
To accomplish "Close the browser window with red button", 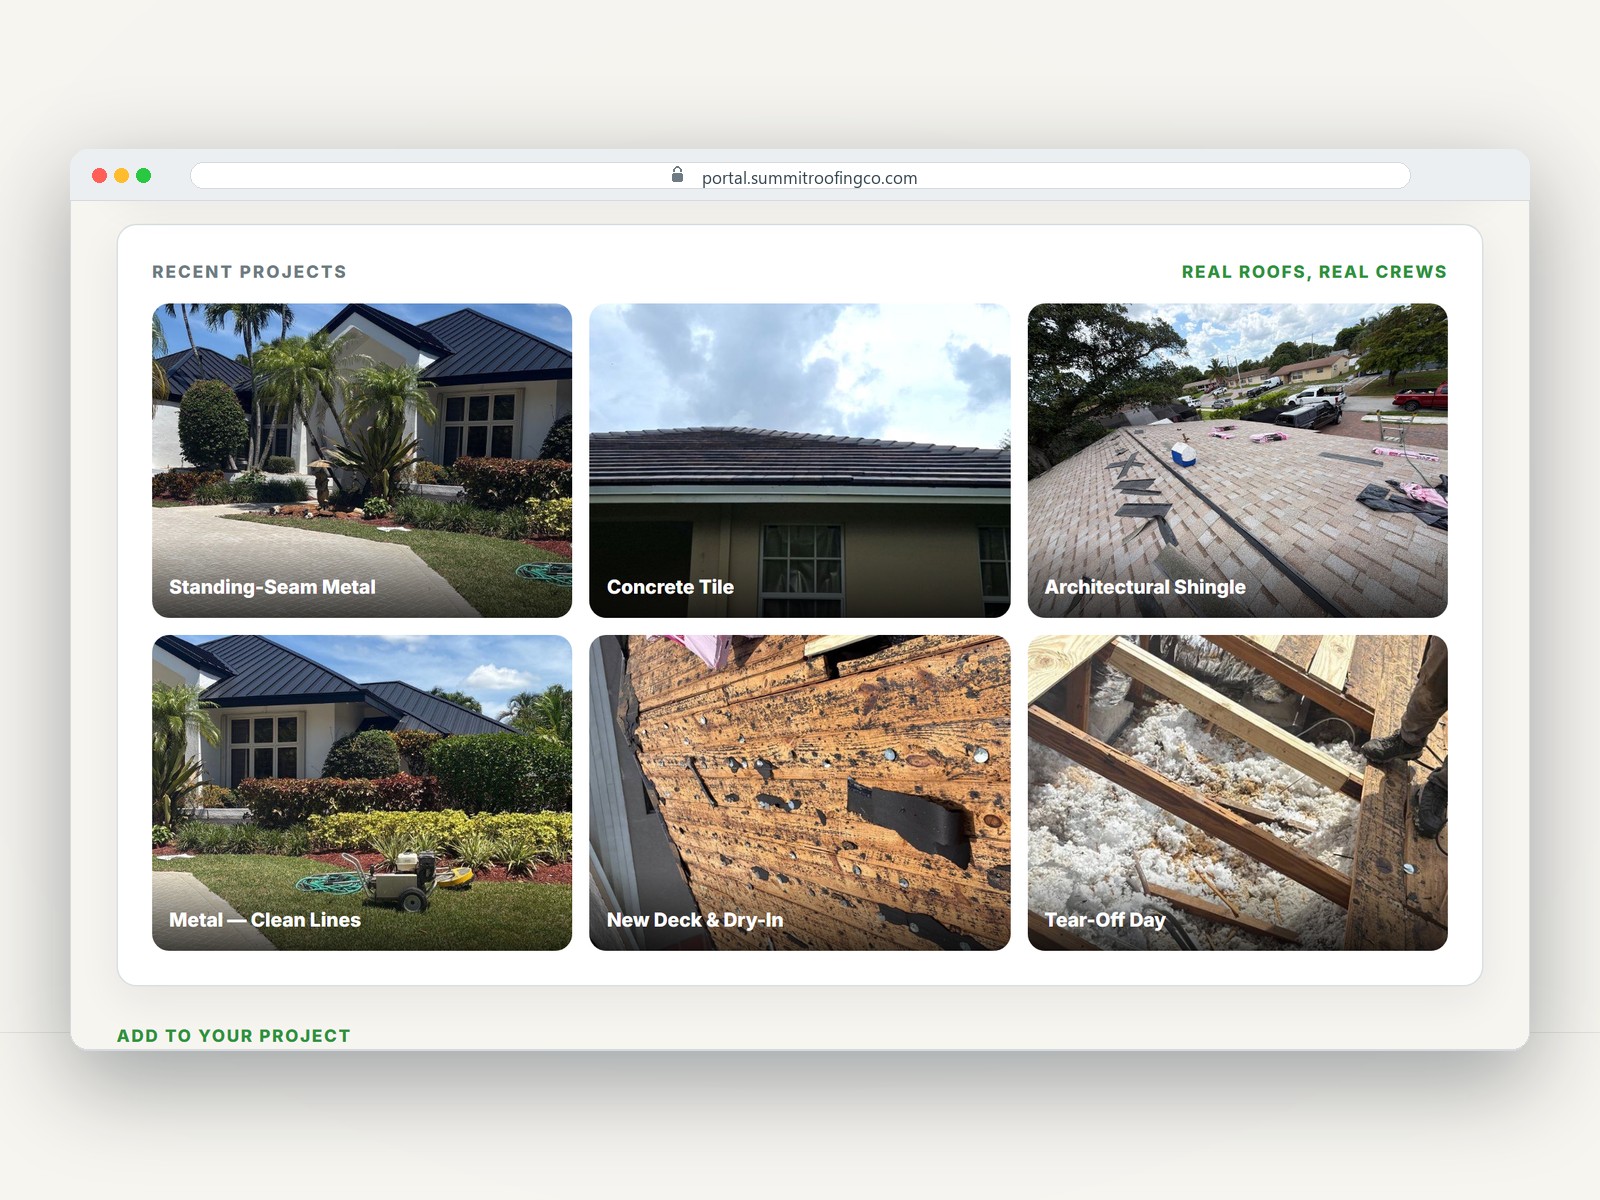I will (100, 176).
